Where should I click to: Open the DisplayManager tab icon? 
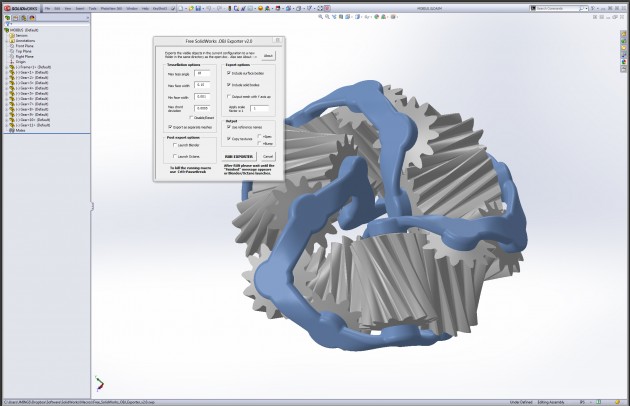[32, 18]
